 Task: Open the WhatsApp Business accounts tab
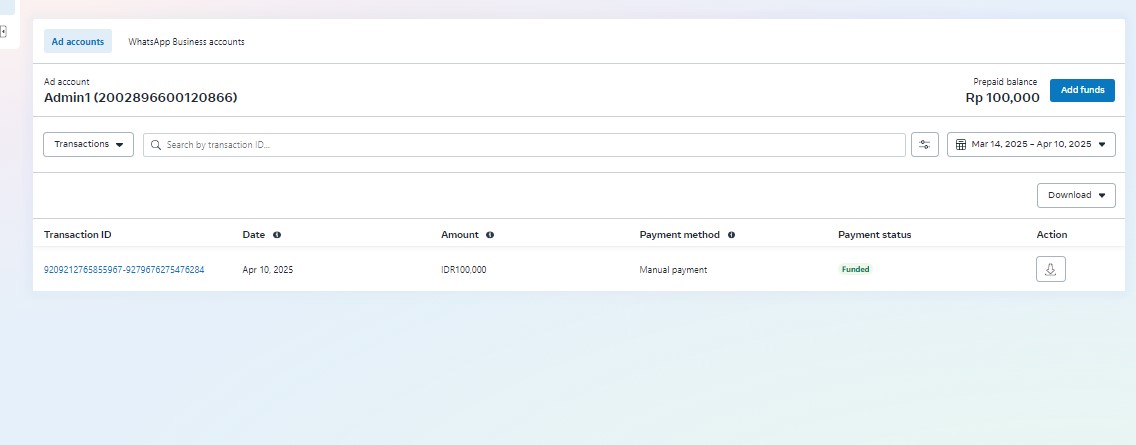[x=186, y=42]
